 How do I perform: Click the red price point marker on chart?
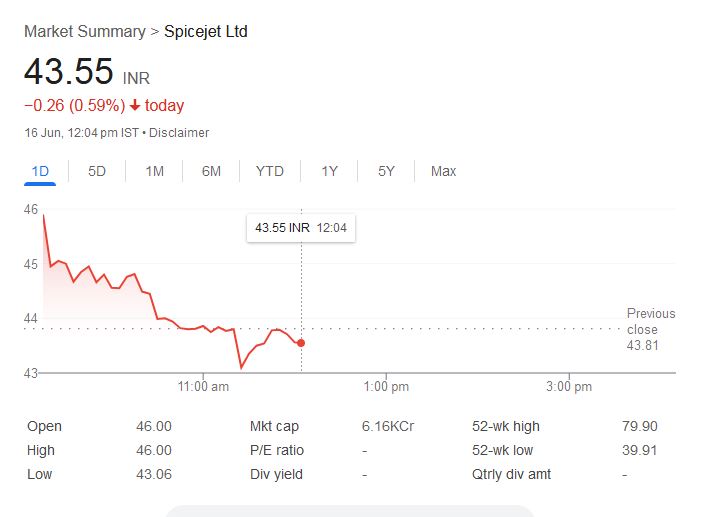(x=301, y=343)
